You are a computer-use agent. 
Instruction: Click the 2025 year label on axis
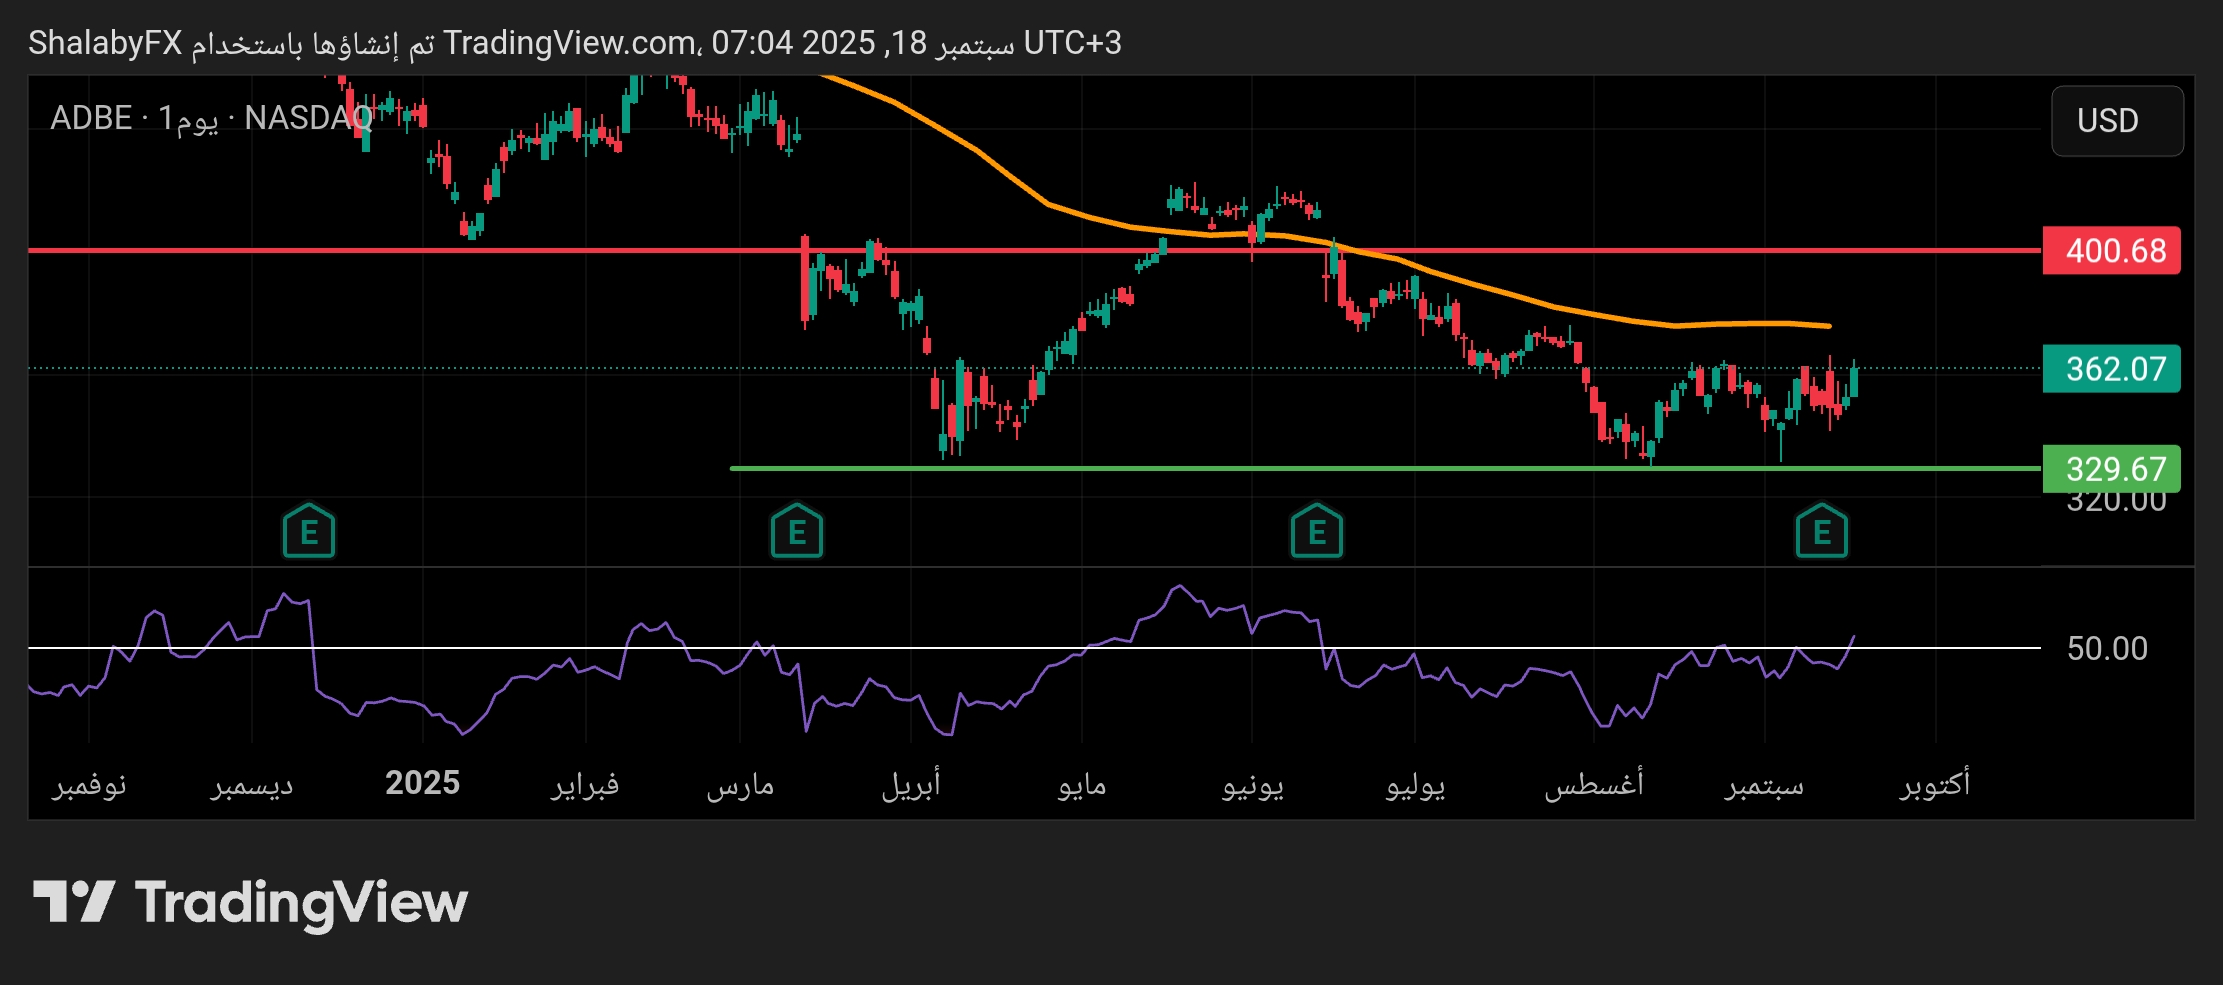pyautogui.click(x=422, y=783)
